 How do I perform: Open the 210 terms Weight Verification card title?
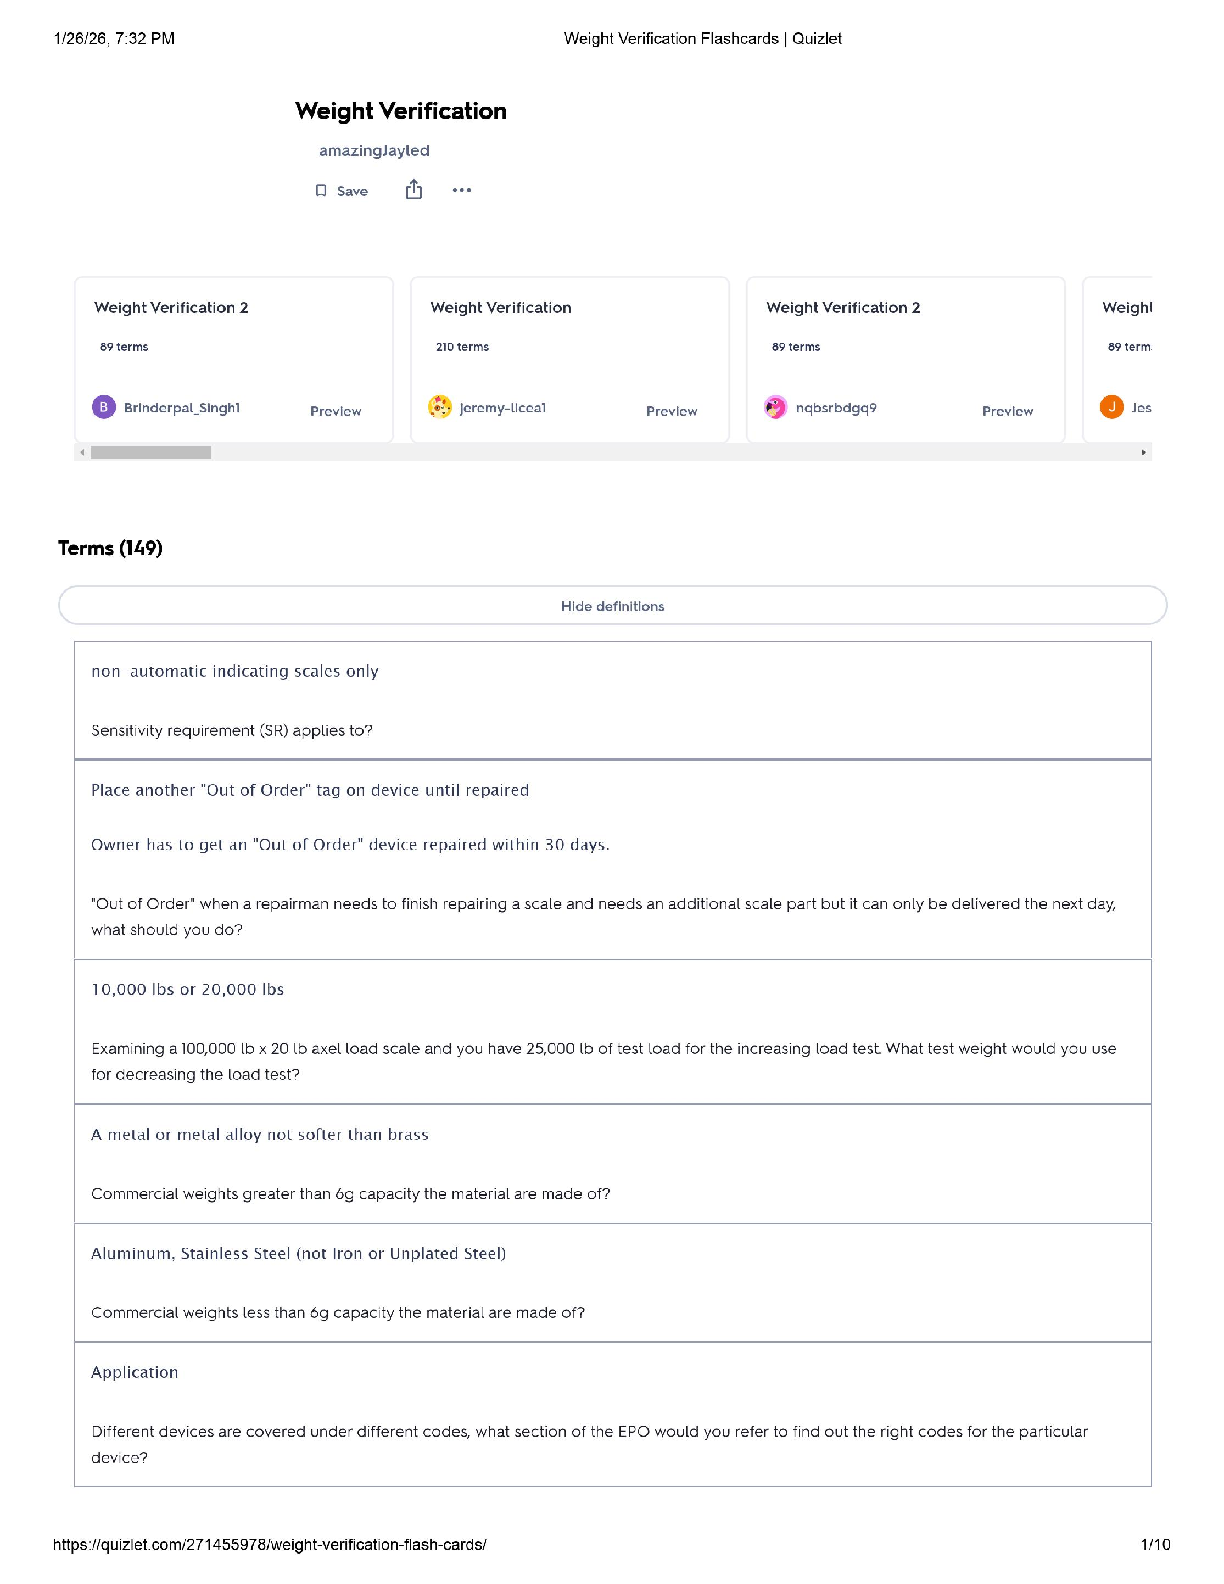[x=501, y=308]
